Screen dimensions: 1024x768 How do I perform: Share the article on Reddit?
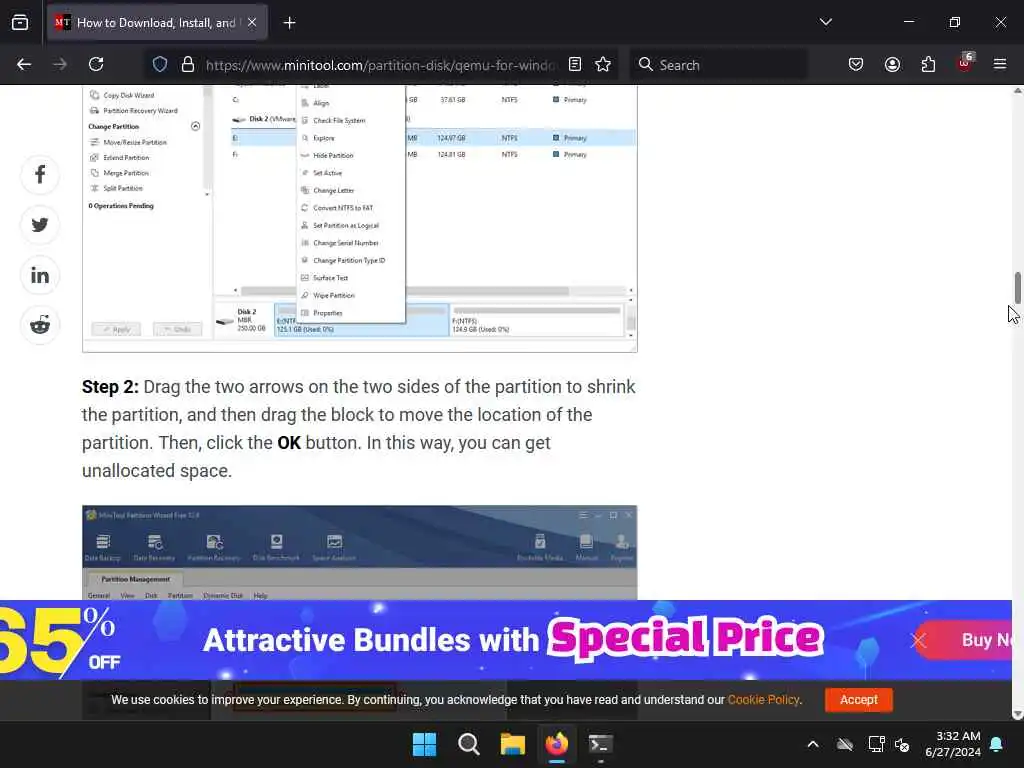40,325
